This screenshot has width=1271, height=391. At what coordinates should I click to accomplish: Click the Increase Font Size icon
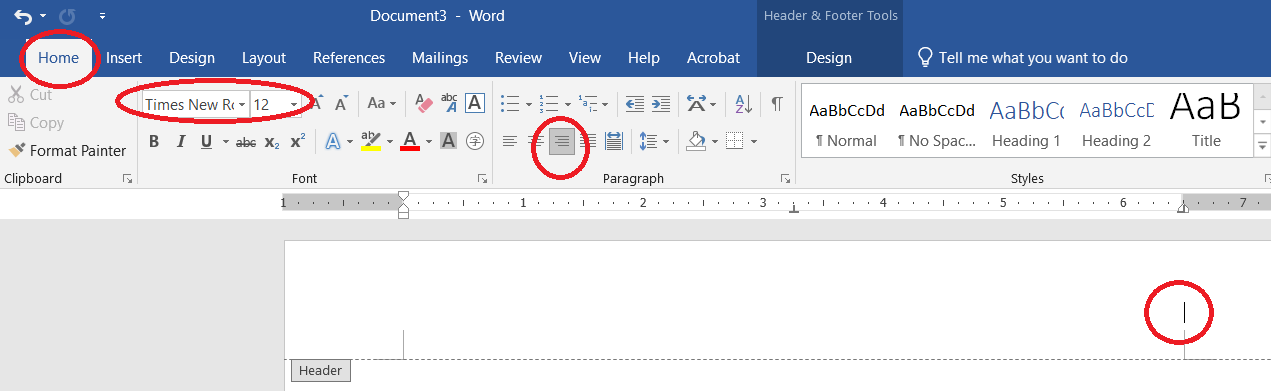[317, 104]
